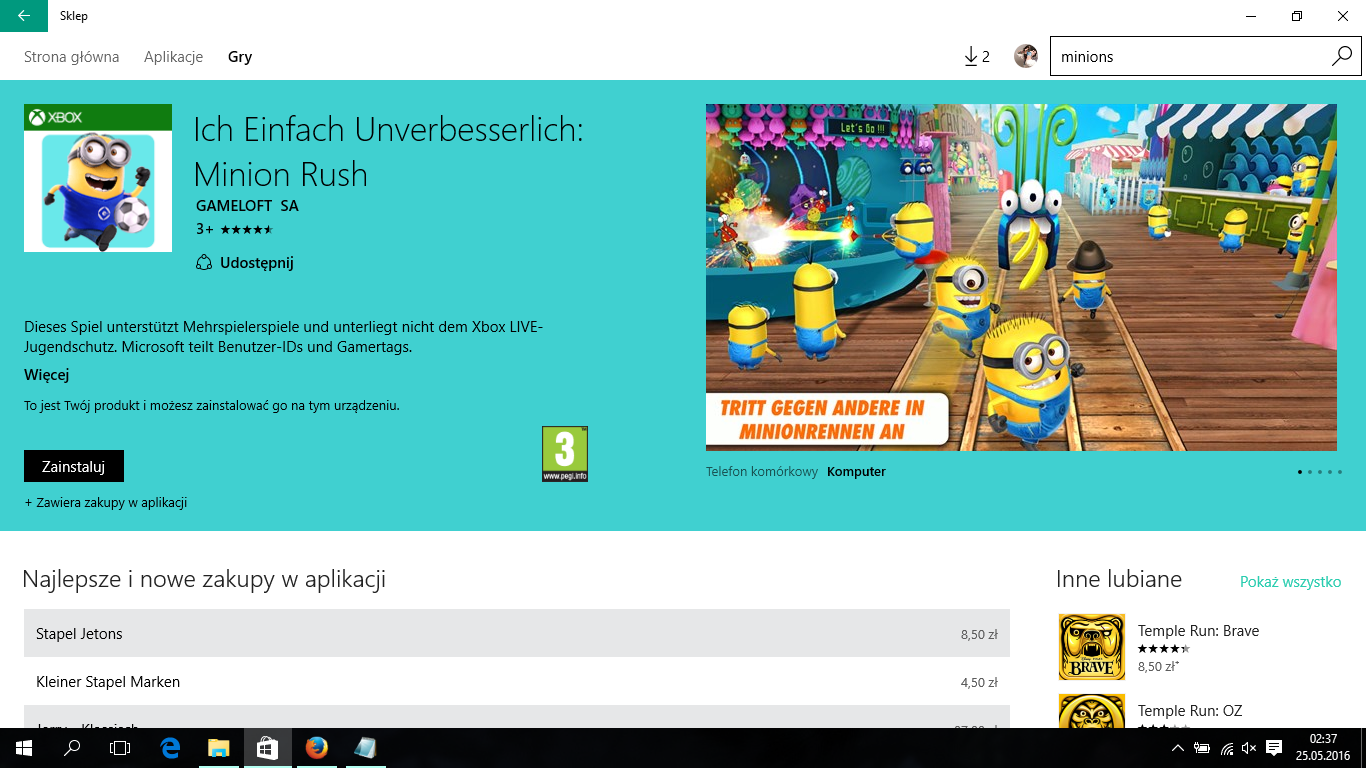Open the Wi-Fi network tray icon
1366x768 pixels.
pyautogui.click(x=1226, y=748)
